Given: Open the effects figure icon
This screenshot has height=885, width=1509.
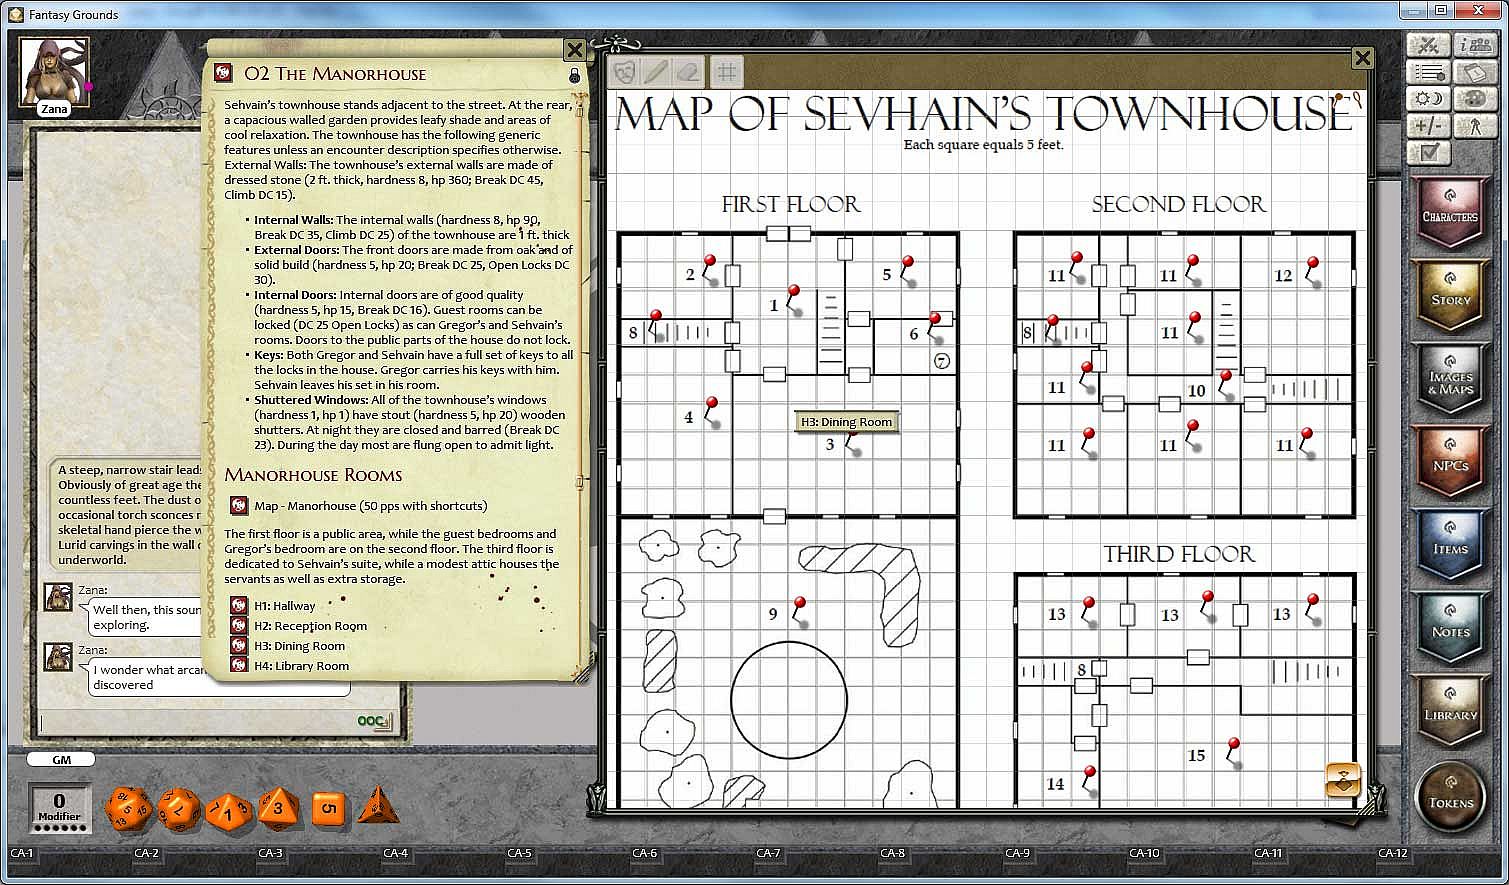Looking at the screenshot, I should click(1475, 126).
